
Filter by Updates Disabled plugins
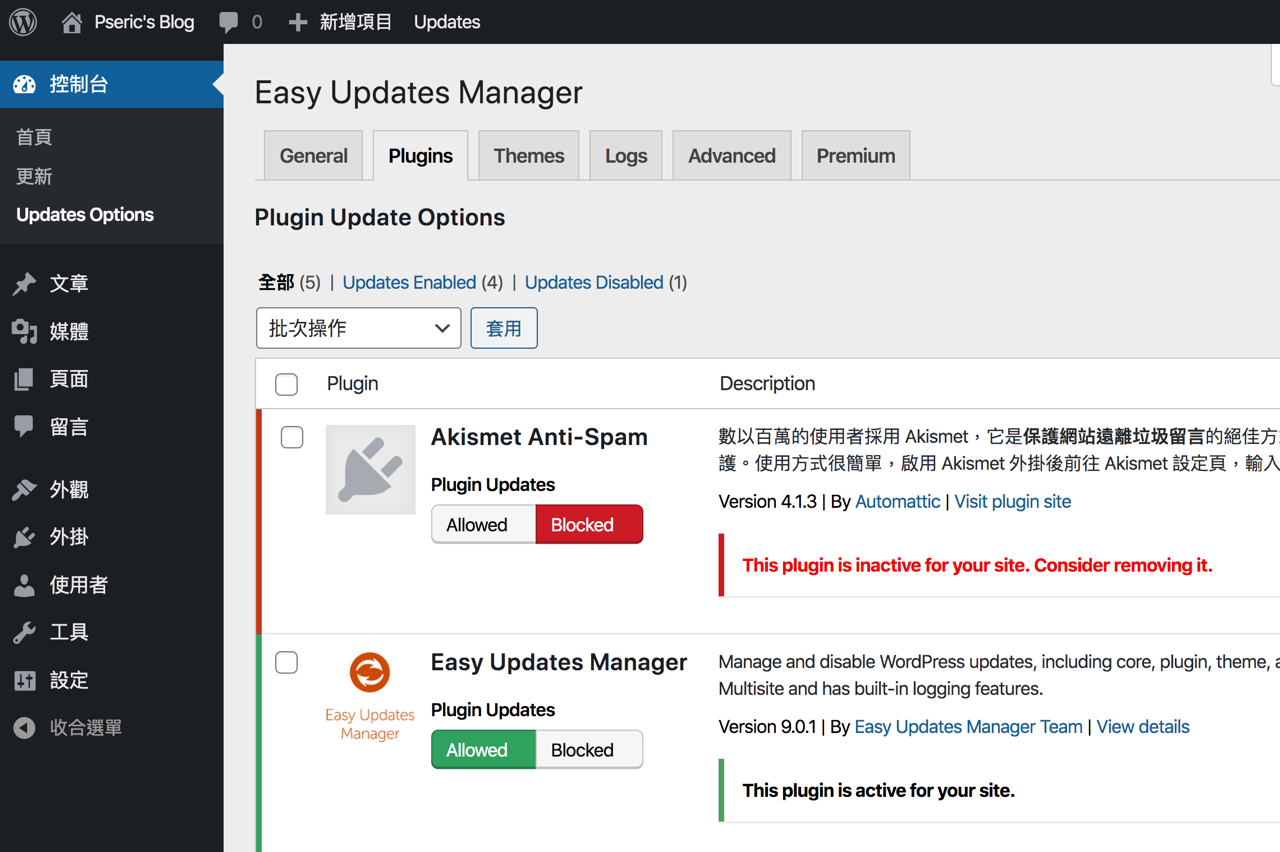click(x=594, y=283)
